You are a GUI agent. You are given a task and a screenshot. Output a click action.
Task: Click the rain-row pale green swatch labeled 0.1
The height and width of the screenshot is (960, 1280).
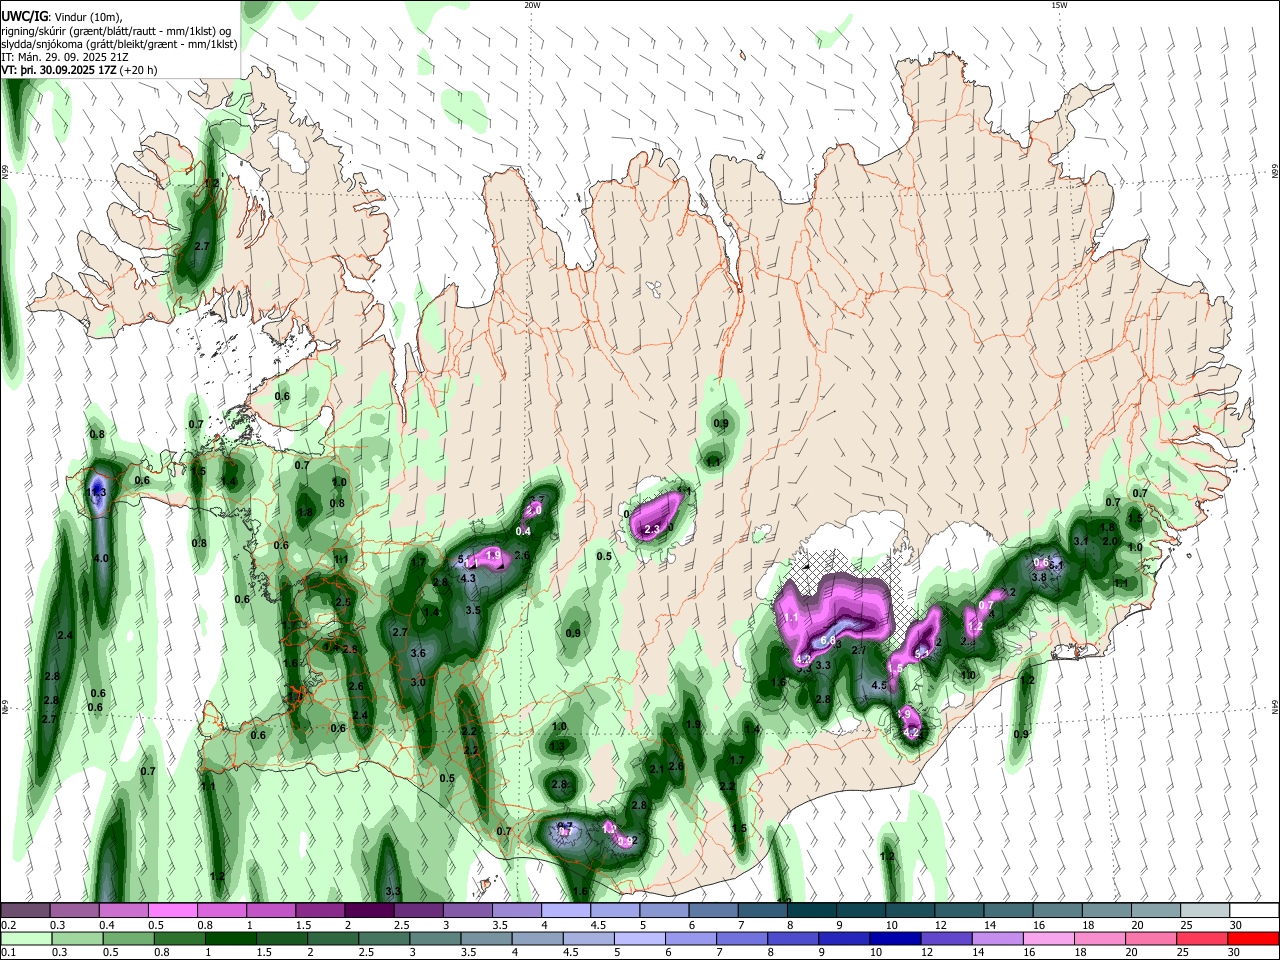pos(25,938)
